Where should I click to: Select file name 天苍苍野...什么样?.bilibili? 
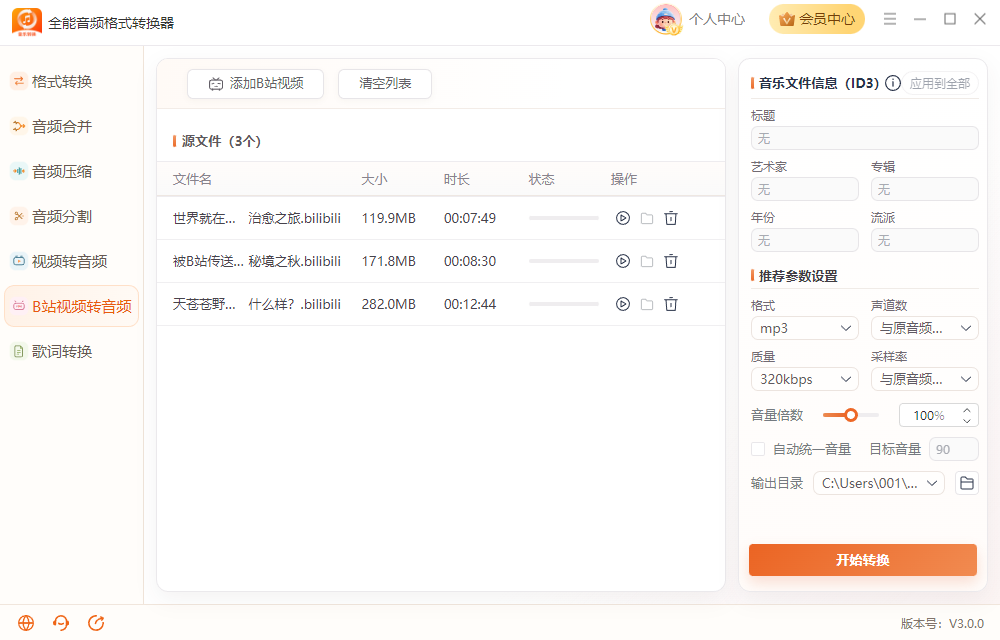coord(256,304)
